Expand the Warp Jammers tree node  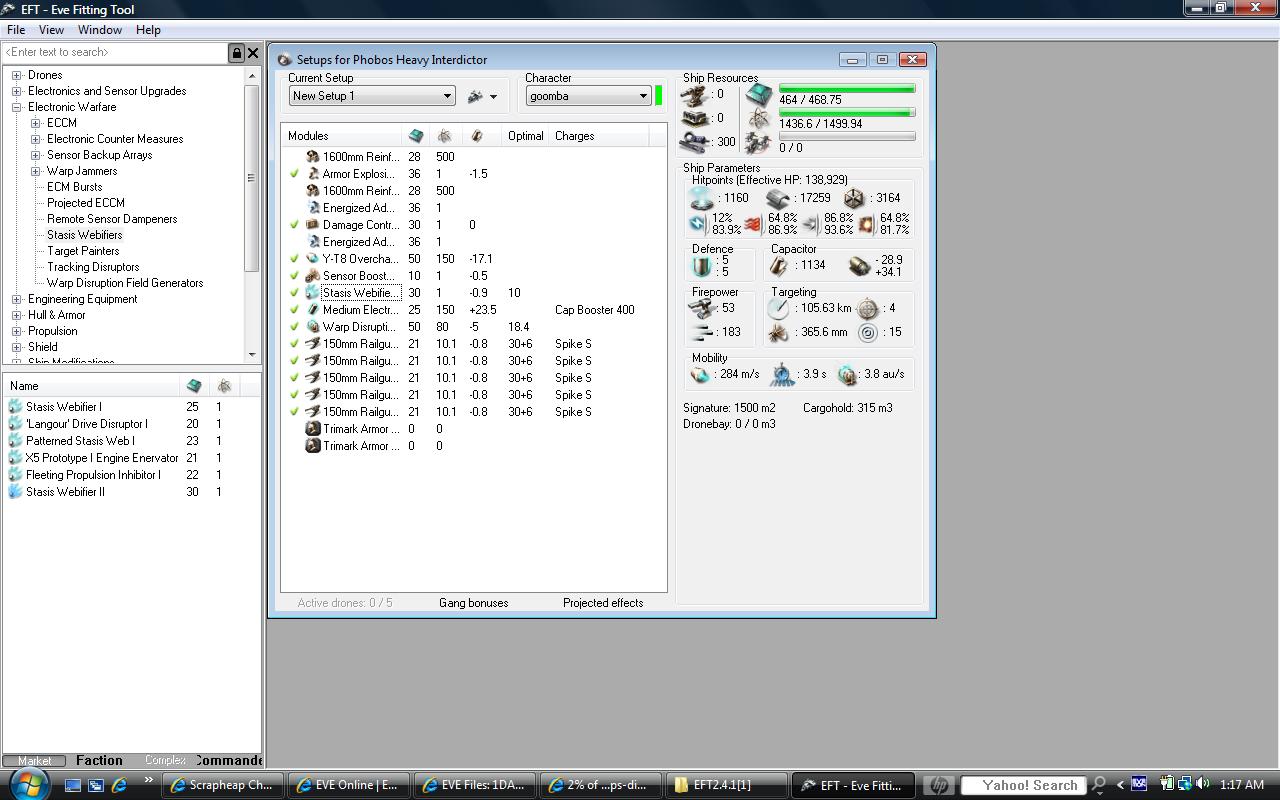point(36,171)
